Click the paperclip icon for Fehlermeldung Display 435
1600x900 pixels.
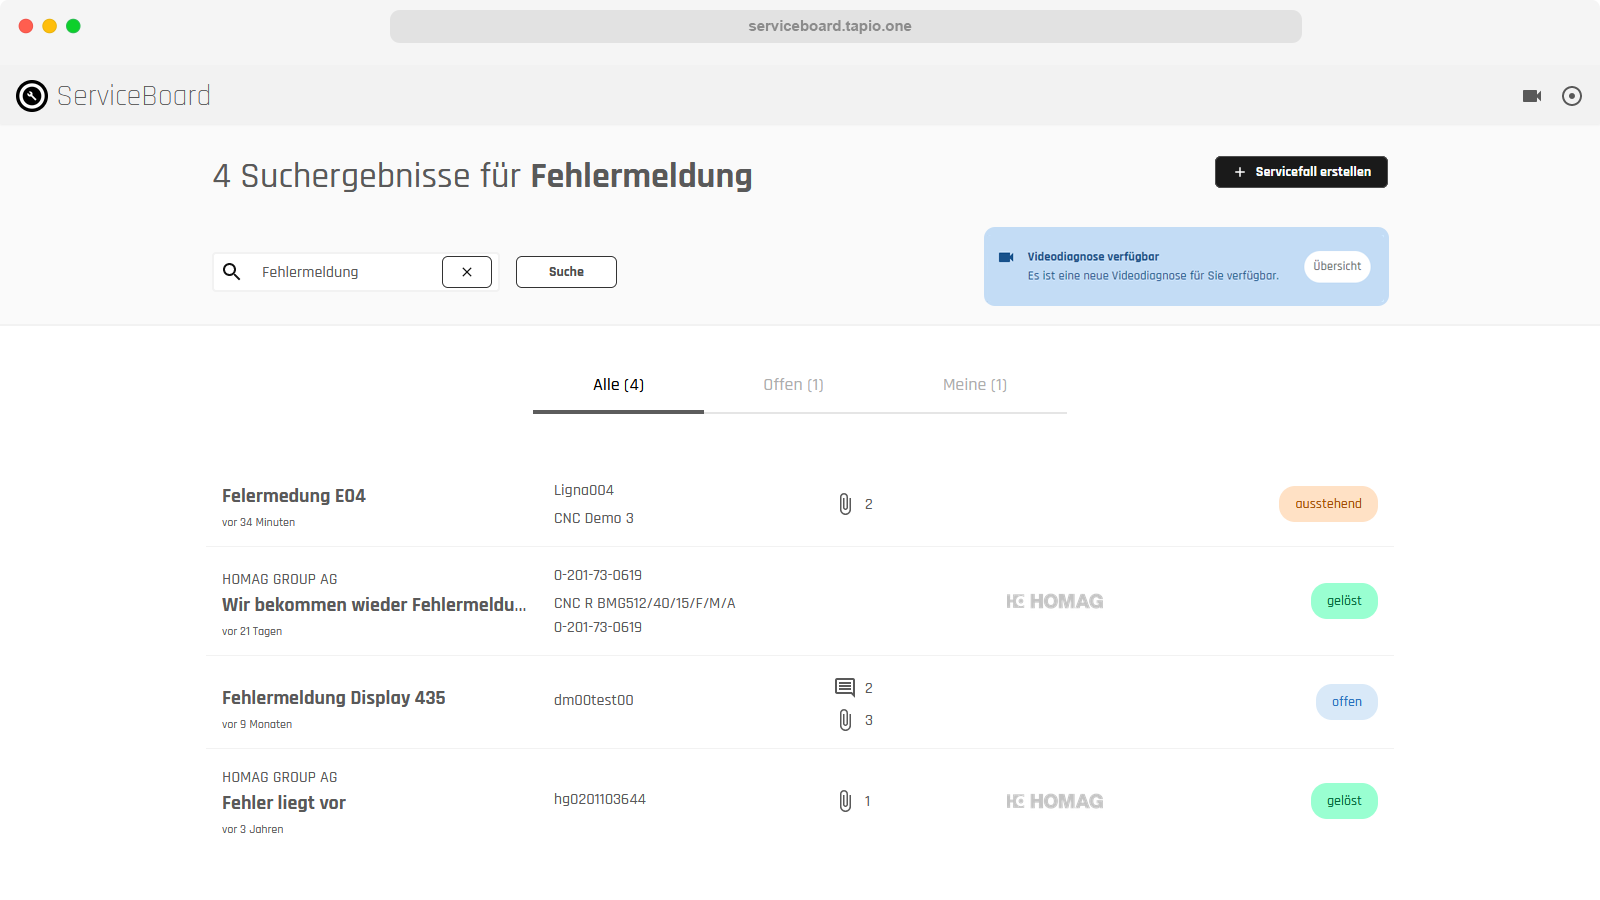845,720
